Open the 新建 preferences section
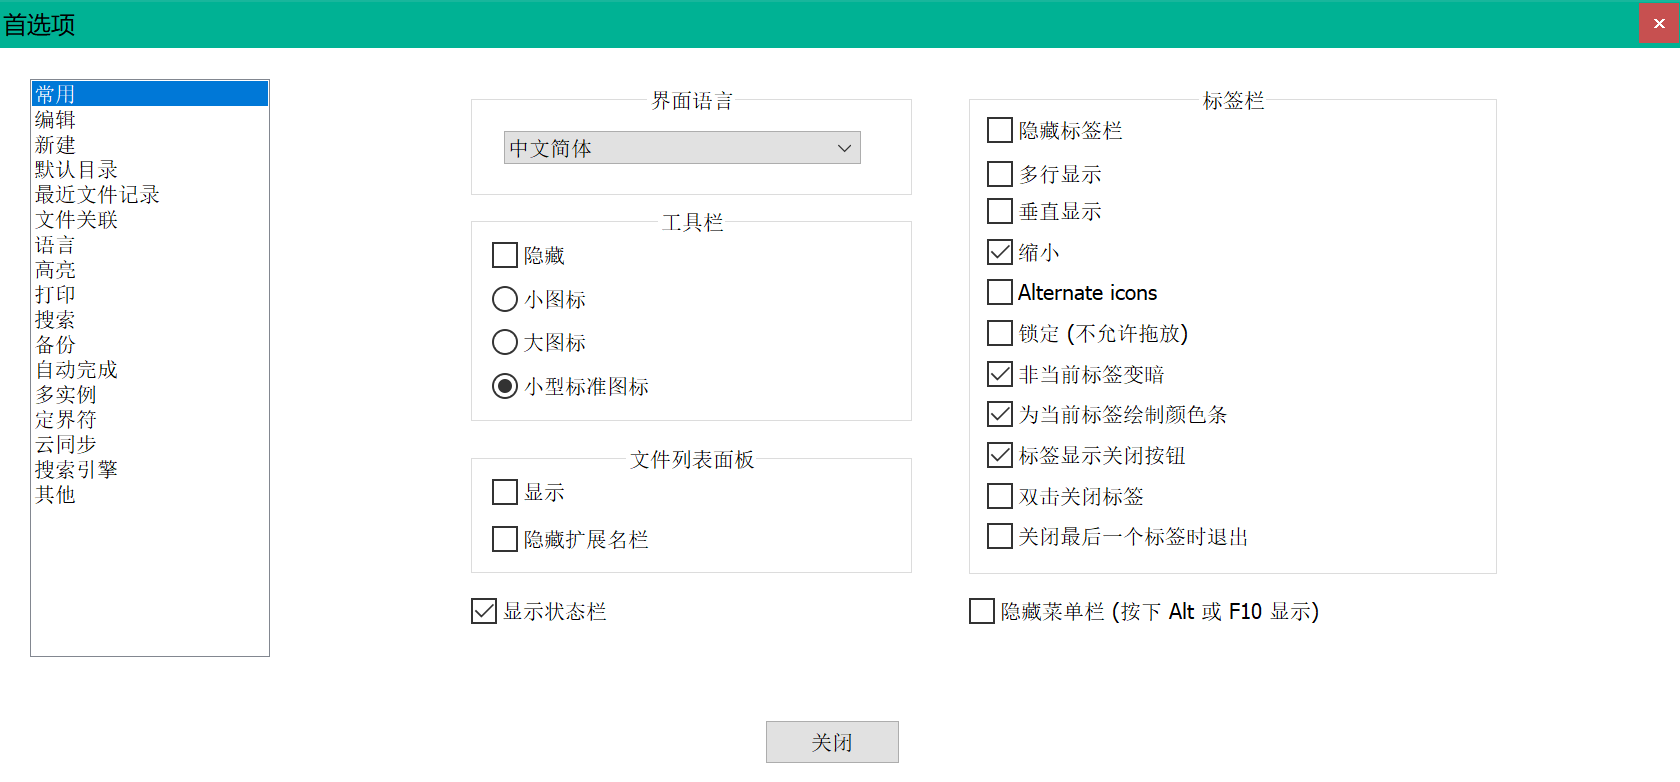Screen dimensions: 1680x782 pyautogui.click(x=55, y=143)
